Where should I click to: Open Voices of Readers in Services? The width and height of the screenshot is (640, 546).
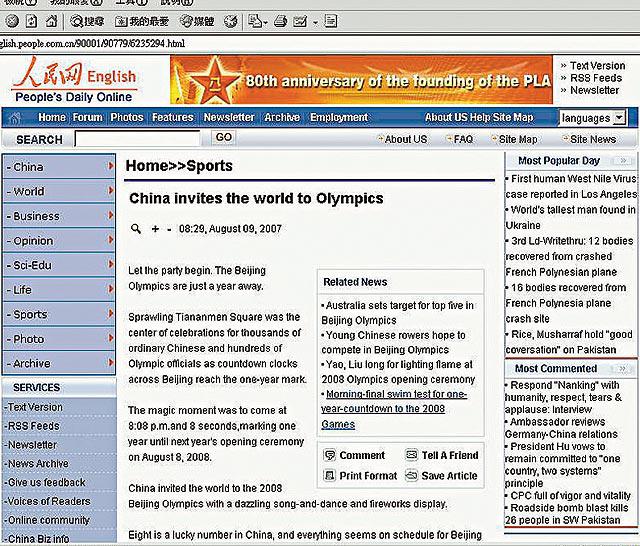click(x=48, y=501)
